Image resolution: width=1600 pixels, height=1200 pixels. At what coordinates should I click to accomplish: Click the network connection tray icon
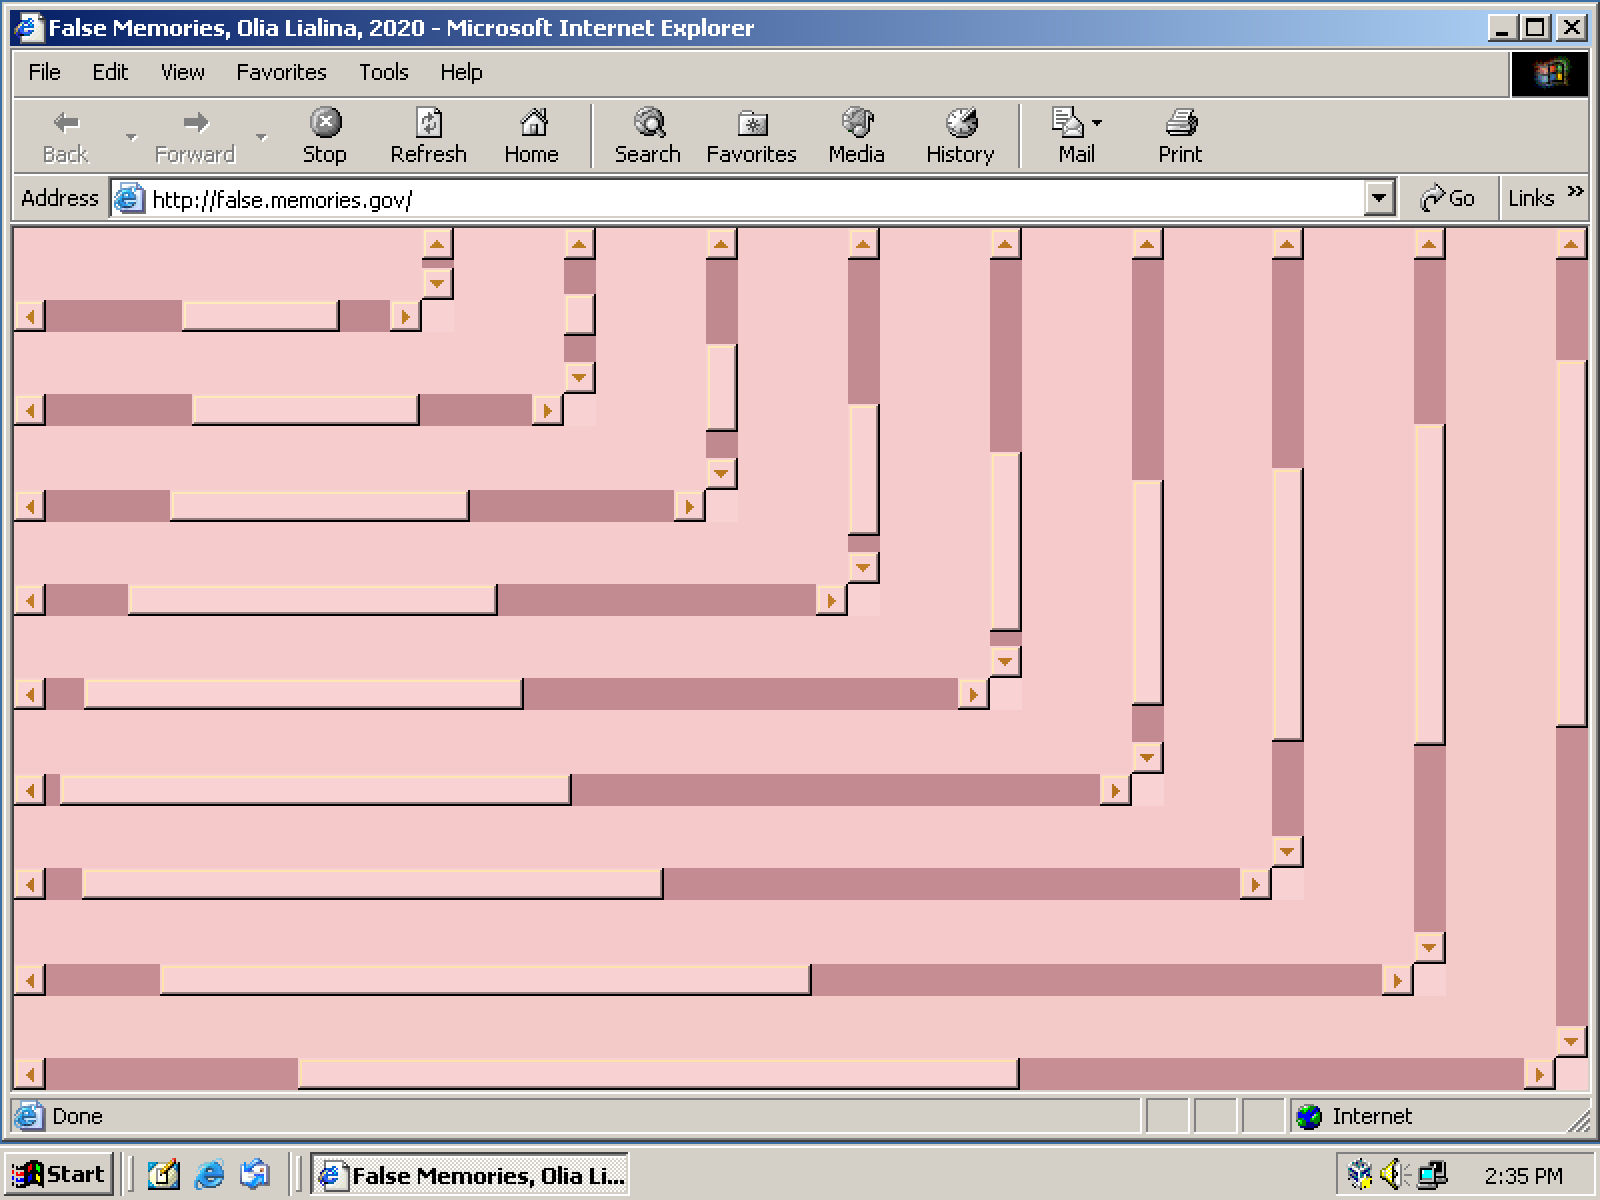[x=1432, y=1174]
